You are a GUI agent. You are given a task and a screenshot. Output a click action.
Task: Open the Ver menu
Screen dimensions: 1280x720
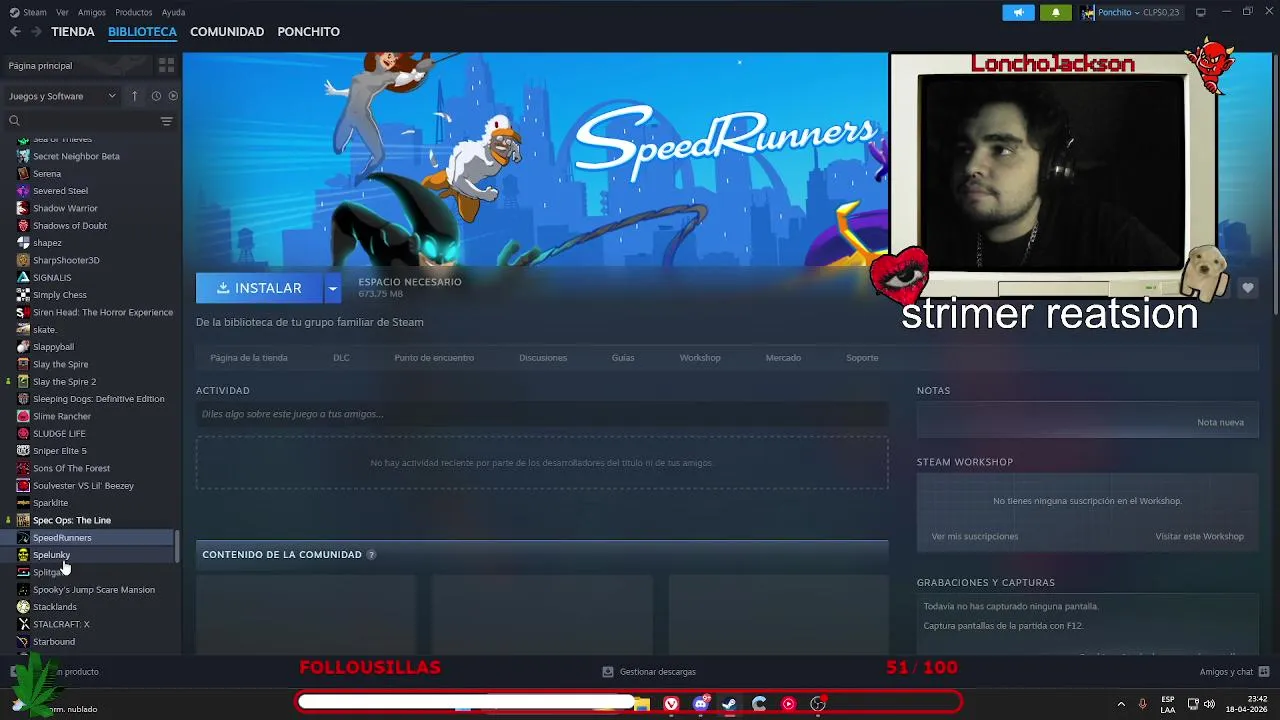pos(62,12)
